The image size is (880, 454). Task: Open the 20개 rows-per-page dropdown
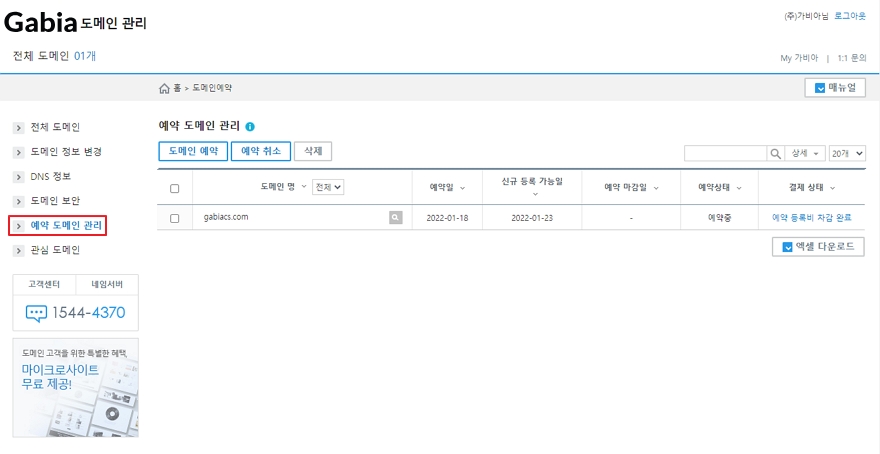(846, 153)
